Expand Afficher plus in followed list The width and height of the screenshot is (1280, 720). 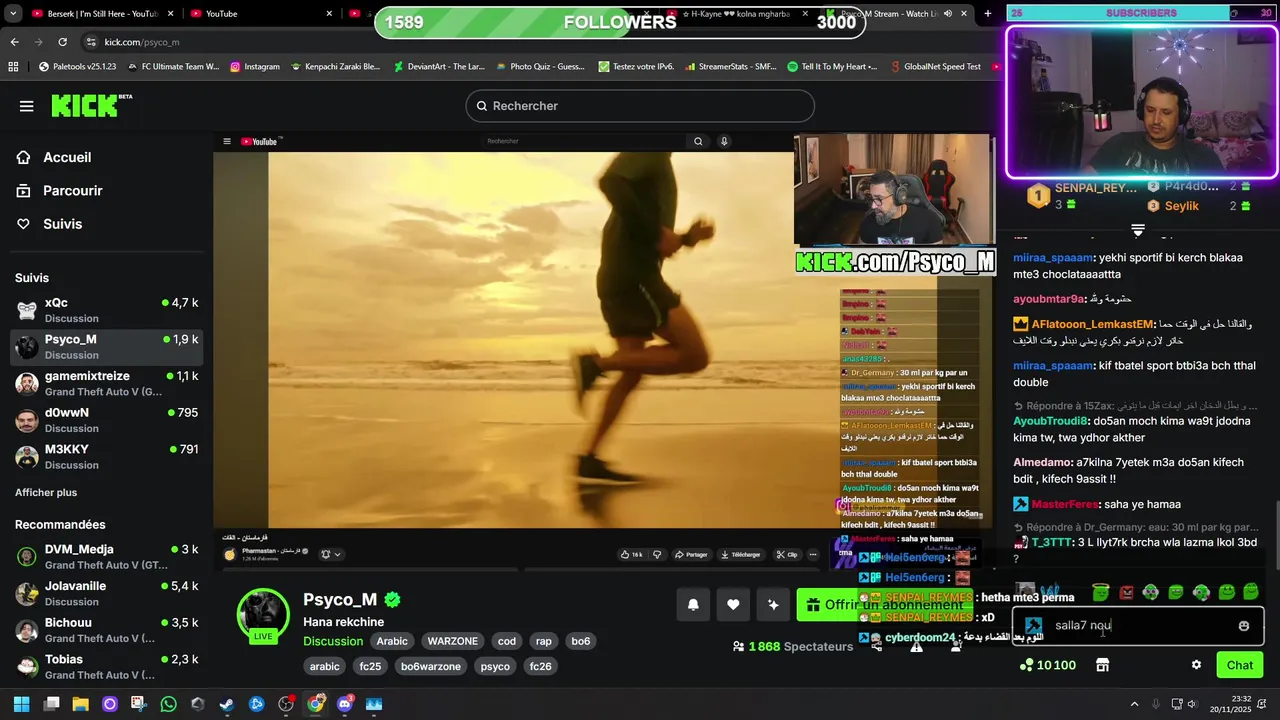[x=46, y=492]
